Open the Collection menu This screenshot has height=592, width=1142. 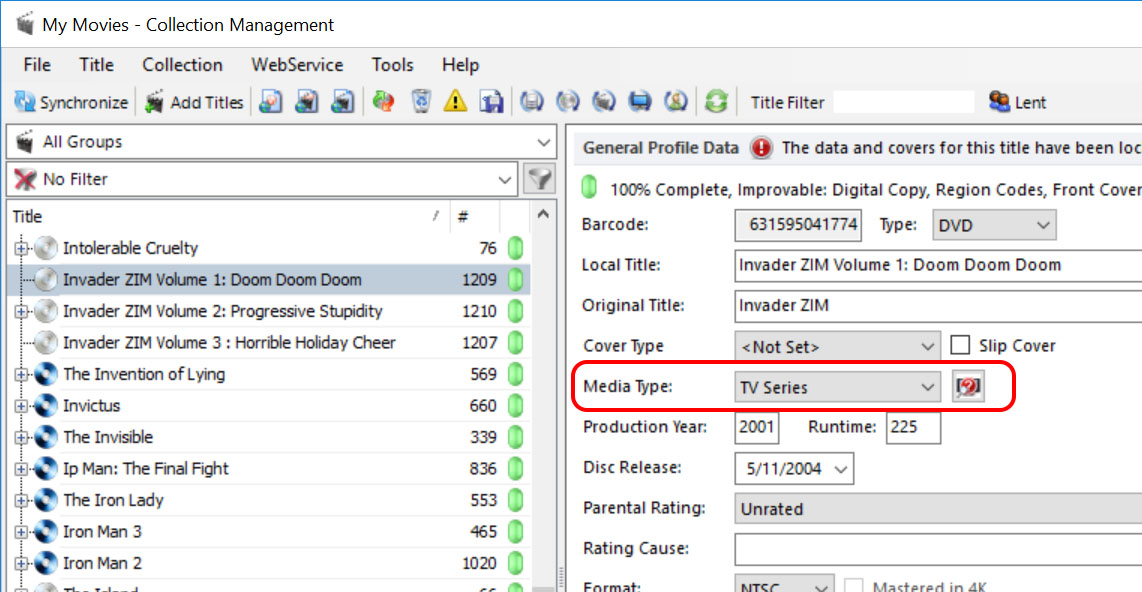coord(182,65)
